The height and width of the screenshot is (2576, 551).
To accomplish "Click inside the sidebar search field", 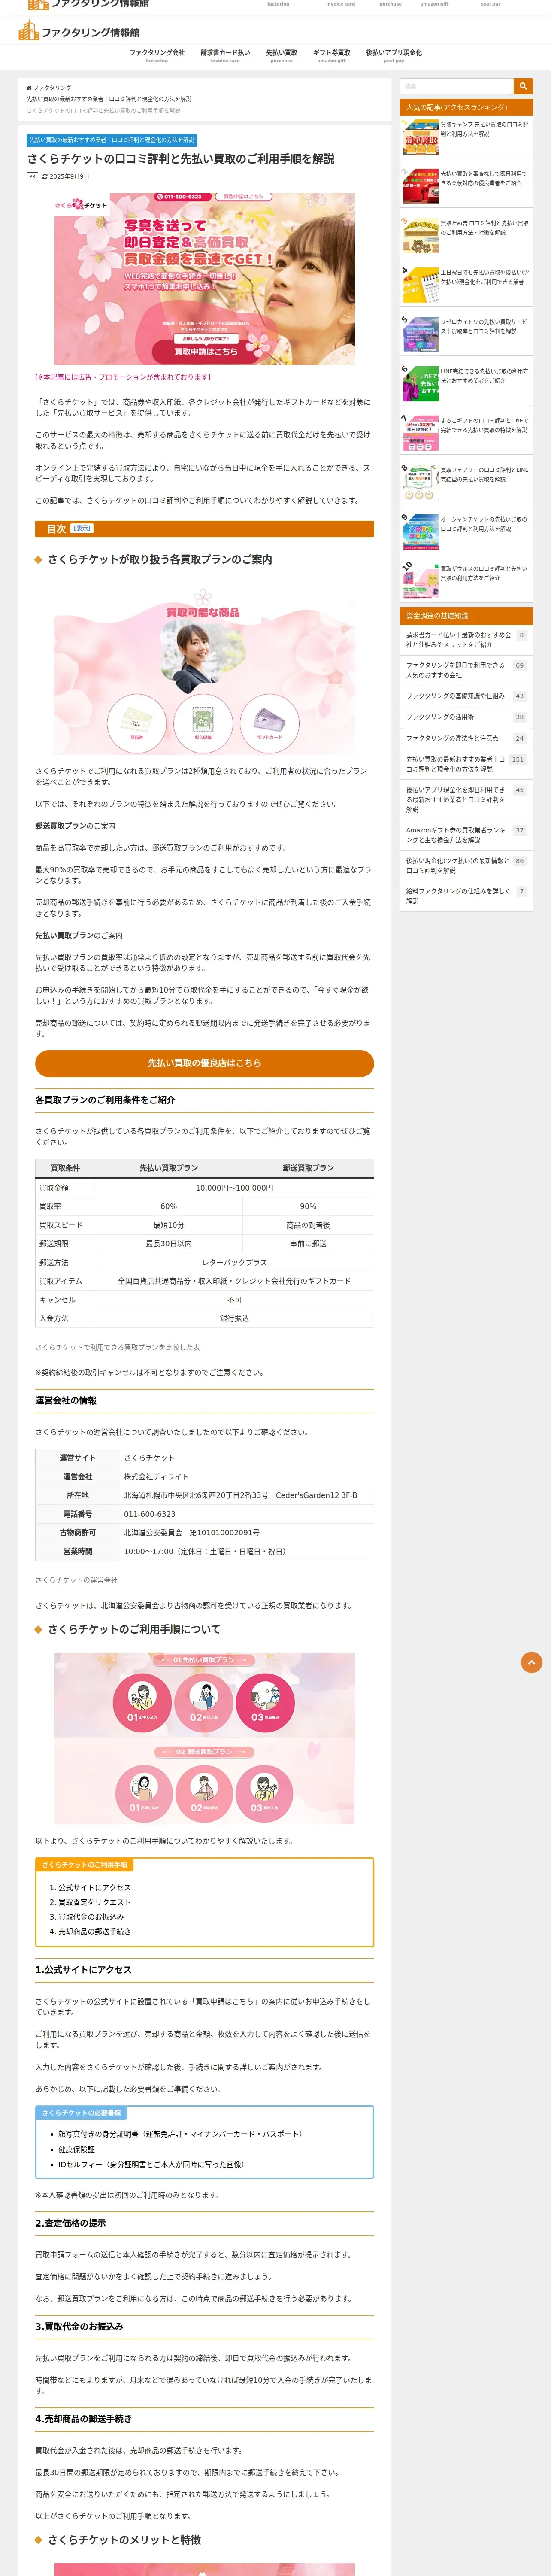I will 457,86.
